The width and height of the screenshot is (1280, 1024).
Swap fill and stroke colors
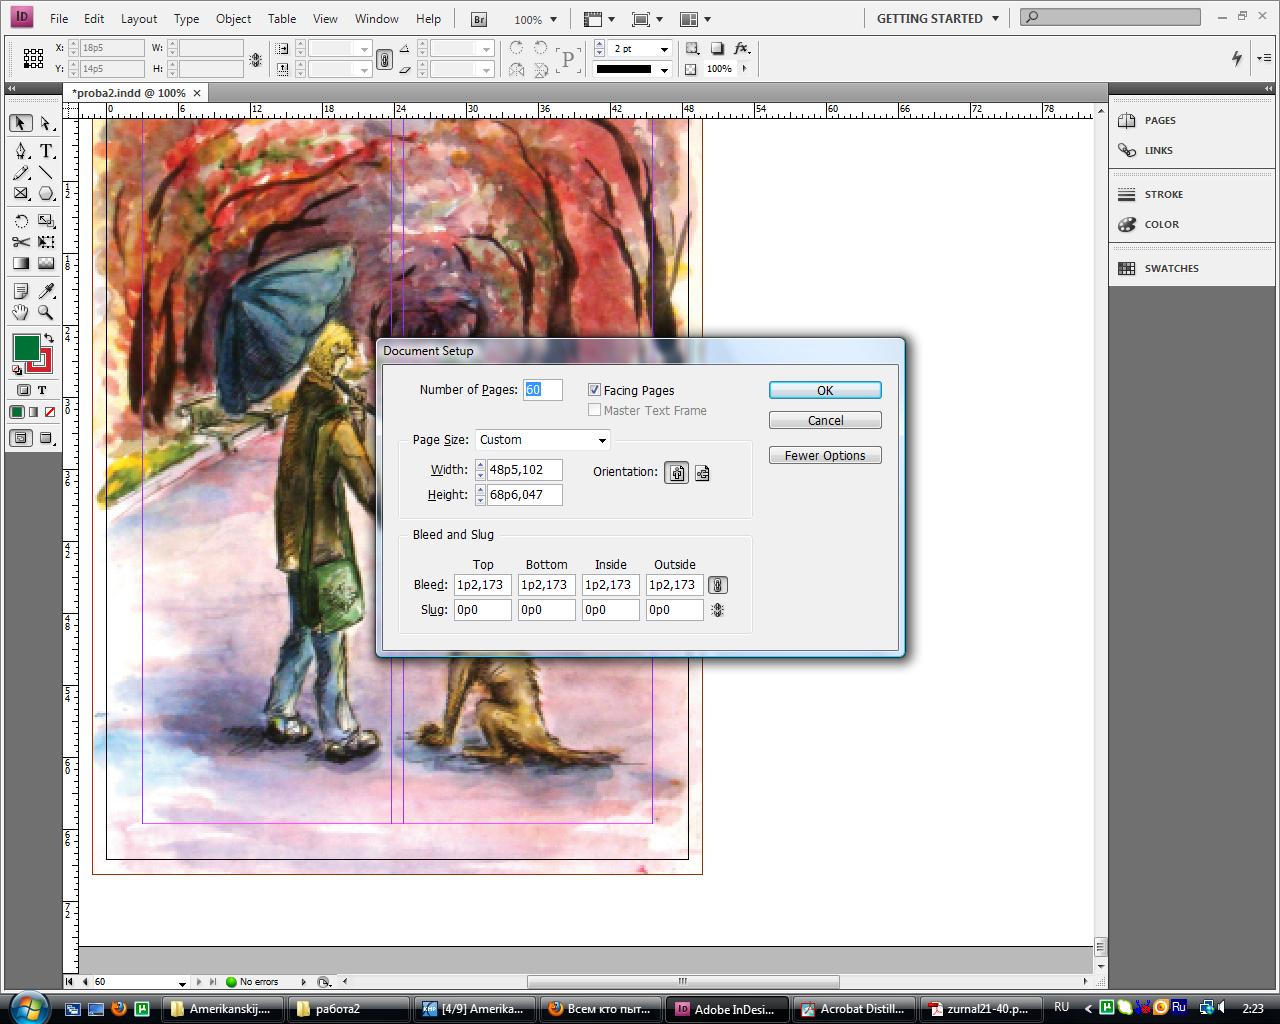click(48, 339)
